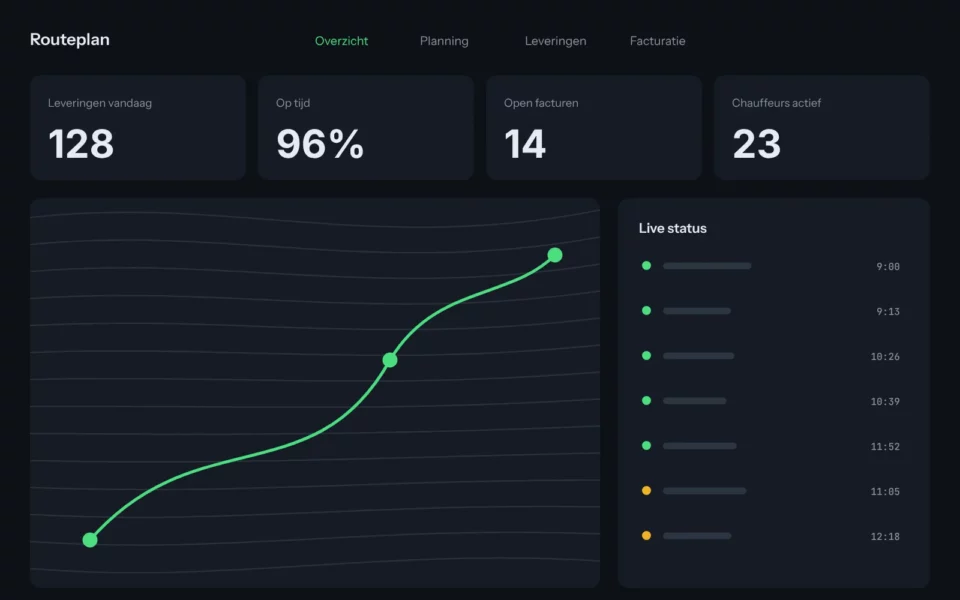
Task: Select the green status dot for 11:52
Action: pos(646,446)
